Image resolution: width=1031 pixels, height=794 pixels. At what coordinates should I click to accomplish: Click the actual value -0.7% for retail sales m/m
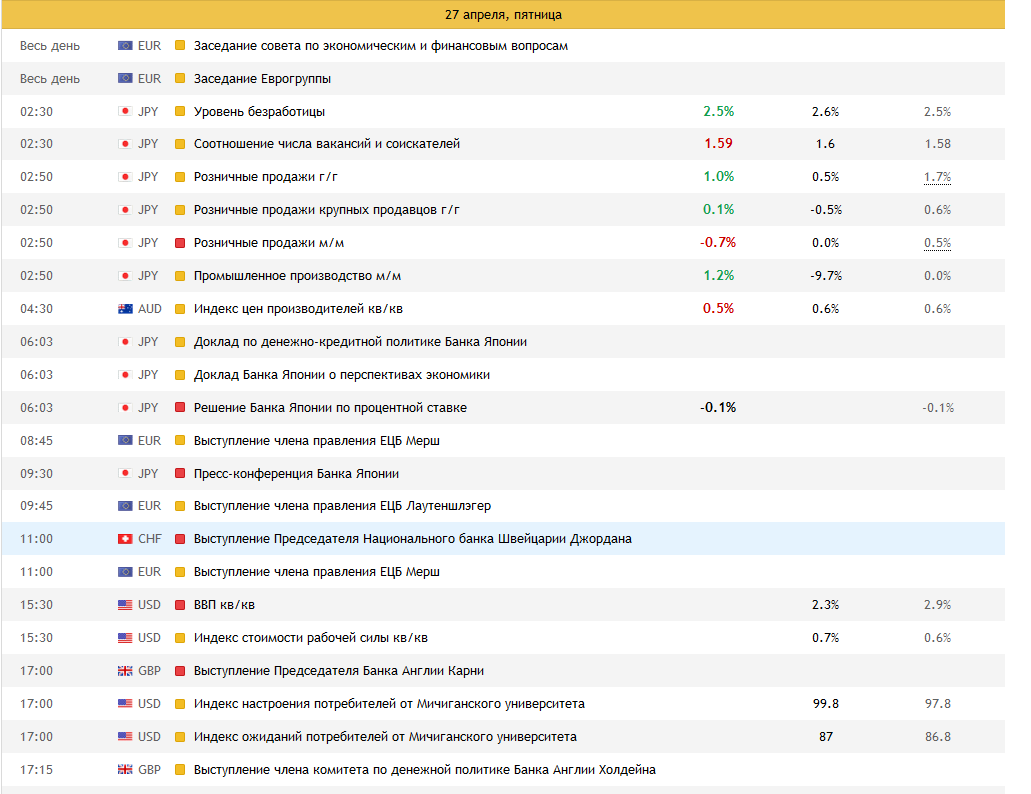pos(718,243)
